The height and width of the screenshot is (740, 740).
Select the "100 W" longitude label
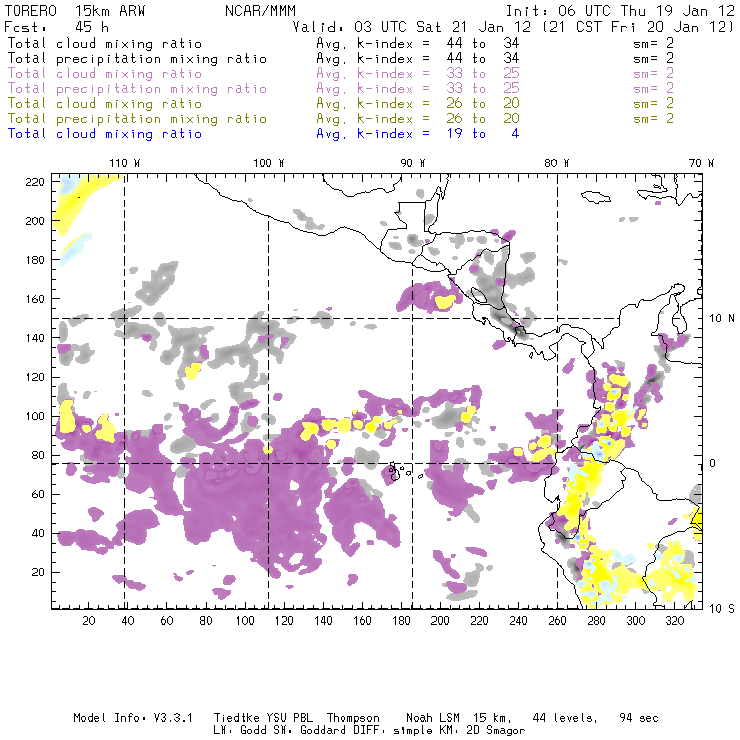[x=269, y=163]
